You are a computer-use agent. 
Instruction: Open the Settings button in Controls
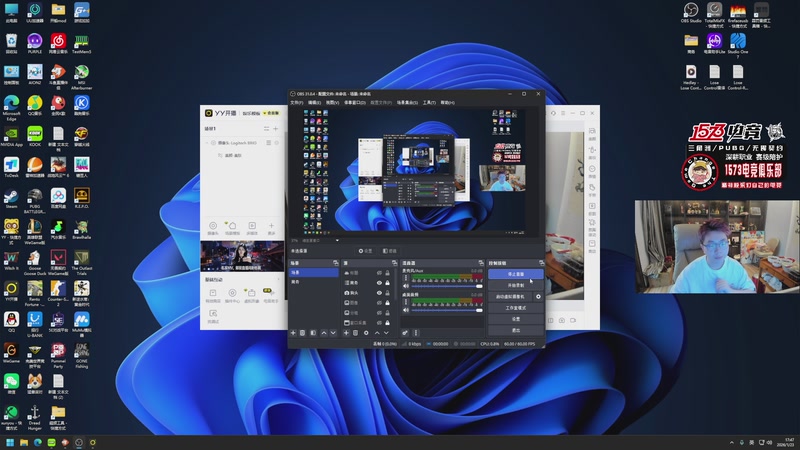(515, 319)
